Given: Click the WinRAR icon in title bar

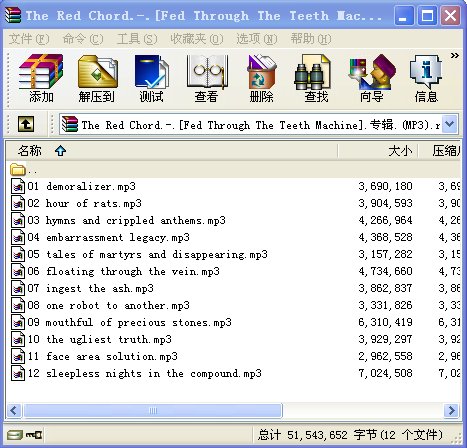Looking at the screenshot, I should (x=13, y=15).
